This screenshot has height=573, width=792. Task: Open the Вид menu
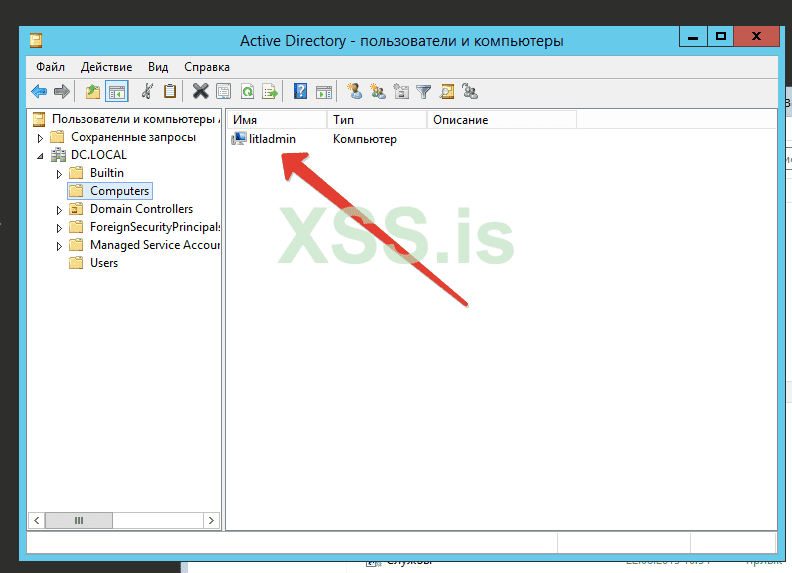(x=158, y=67)
